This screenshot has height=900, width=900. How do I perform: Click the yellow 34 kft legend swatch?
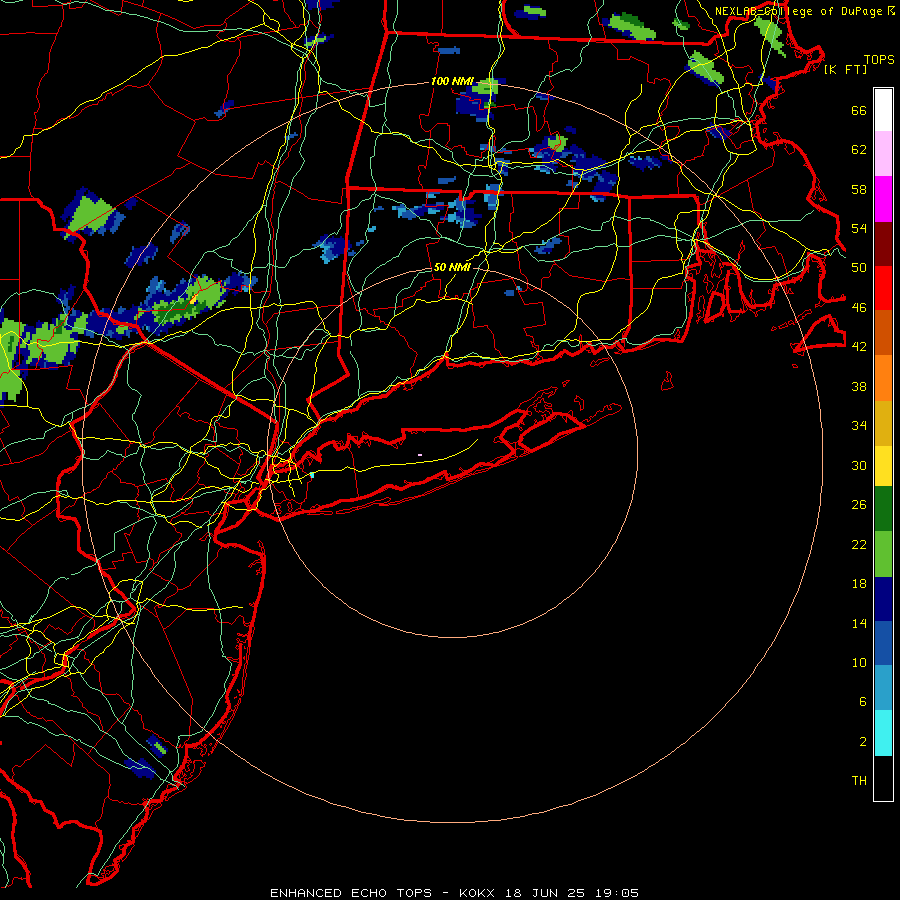[x=883, y=466]
